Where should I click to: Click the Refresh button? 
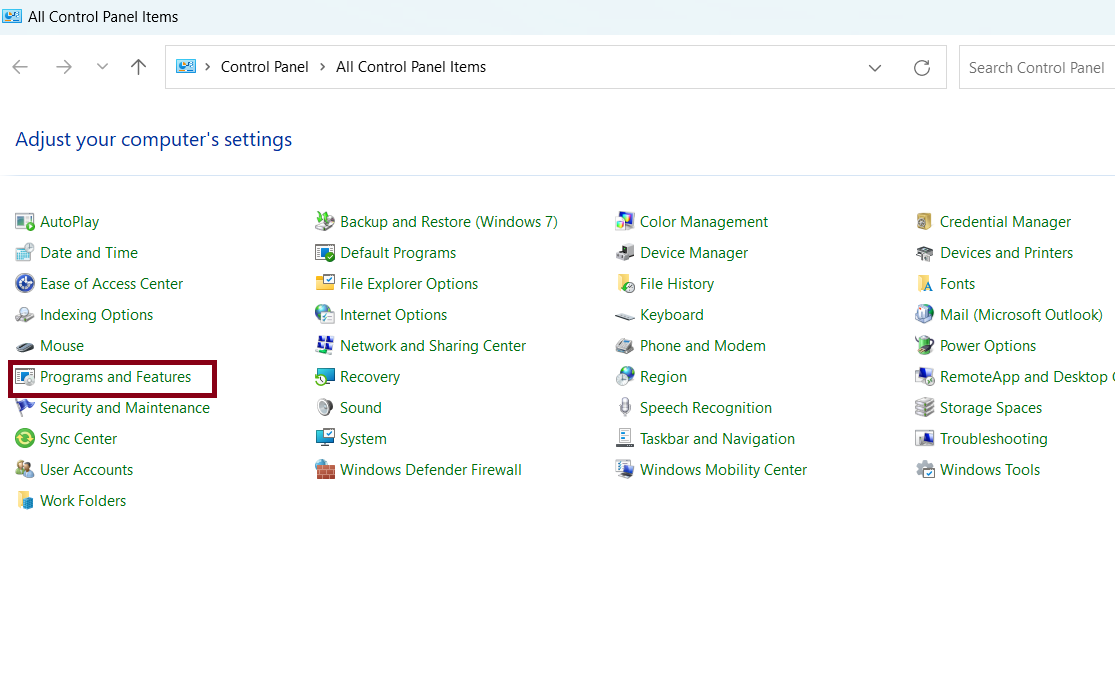click(x=922, y=68)
